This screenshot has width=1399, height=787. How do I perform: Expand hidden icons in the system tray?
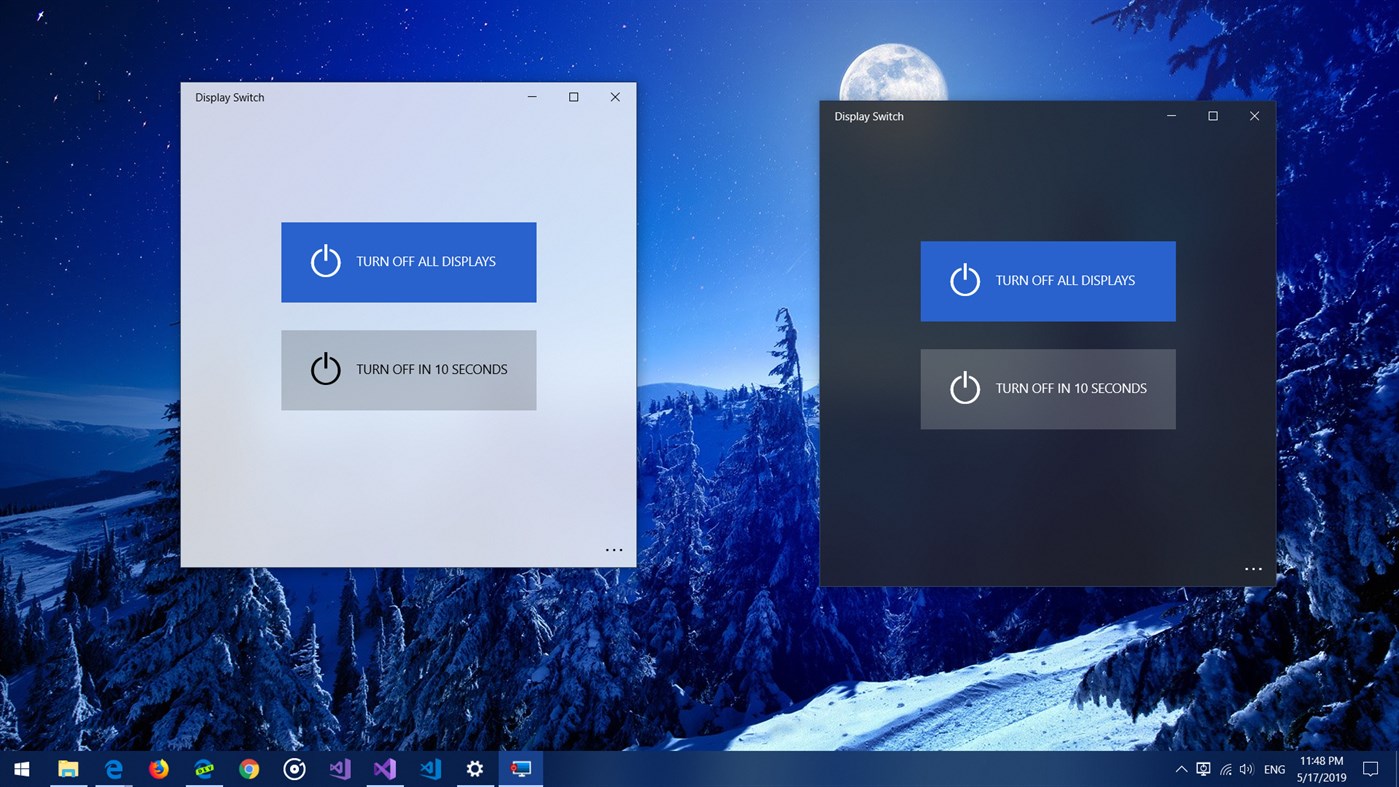click(x=1181, y=769)
